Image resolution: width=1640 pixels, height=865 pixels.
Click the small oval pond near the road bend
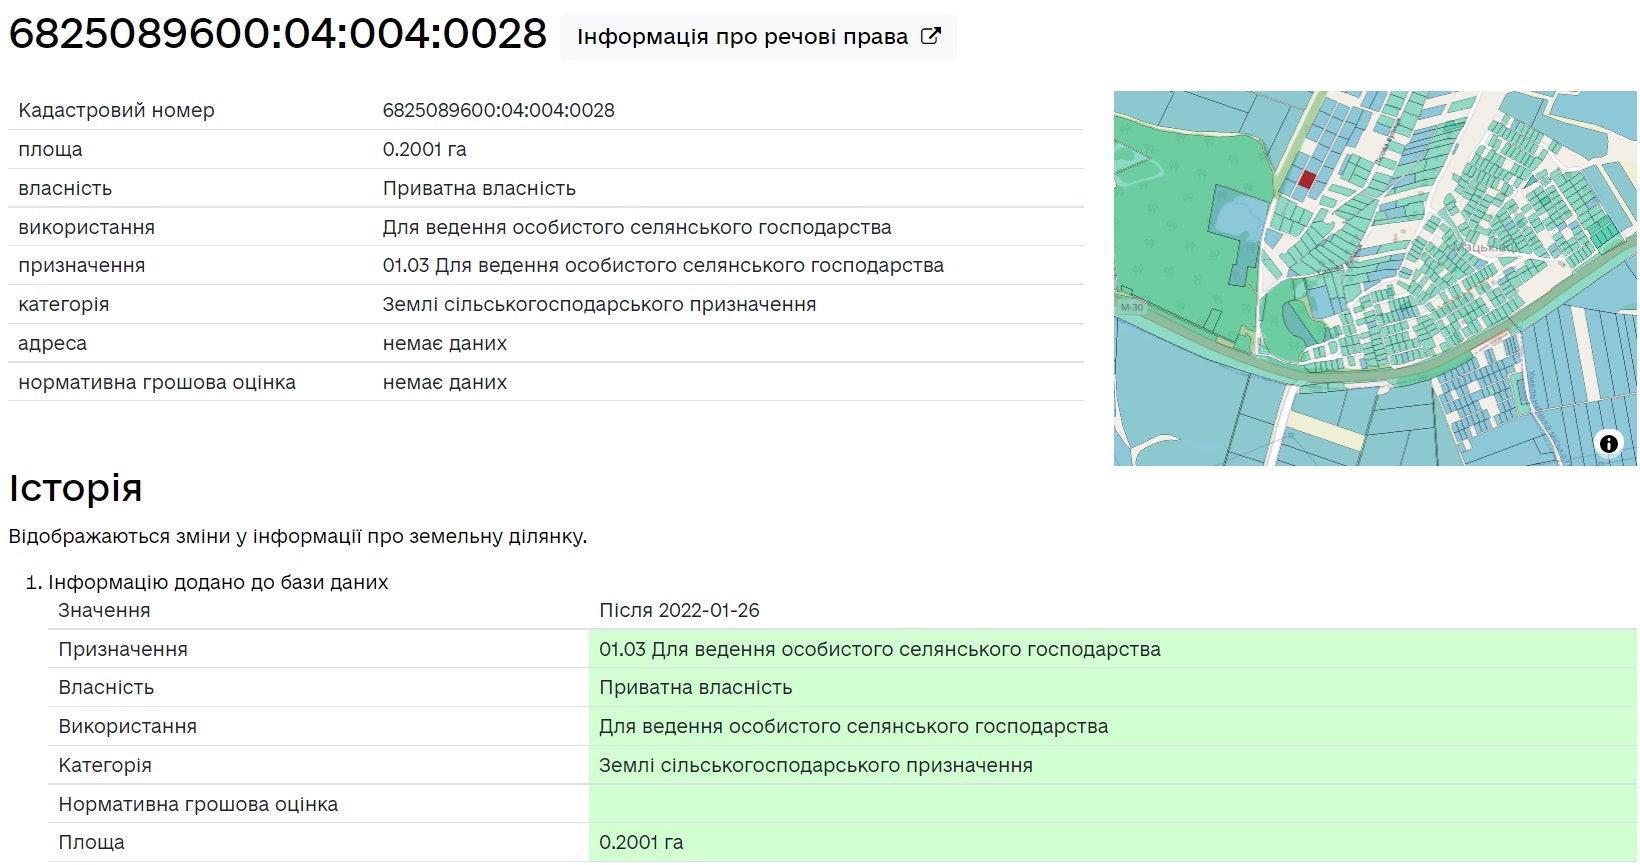point(1295,322)
